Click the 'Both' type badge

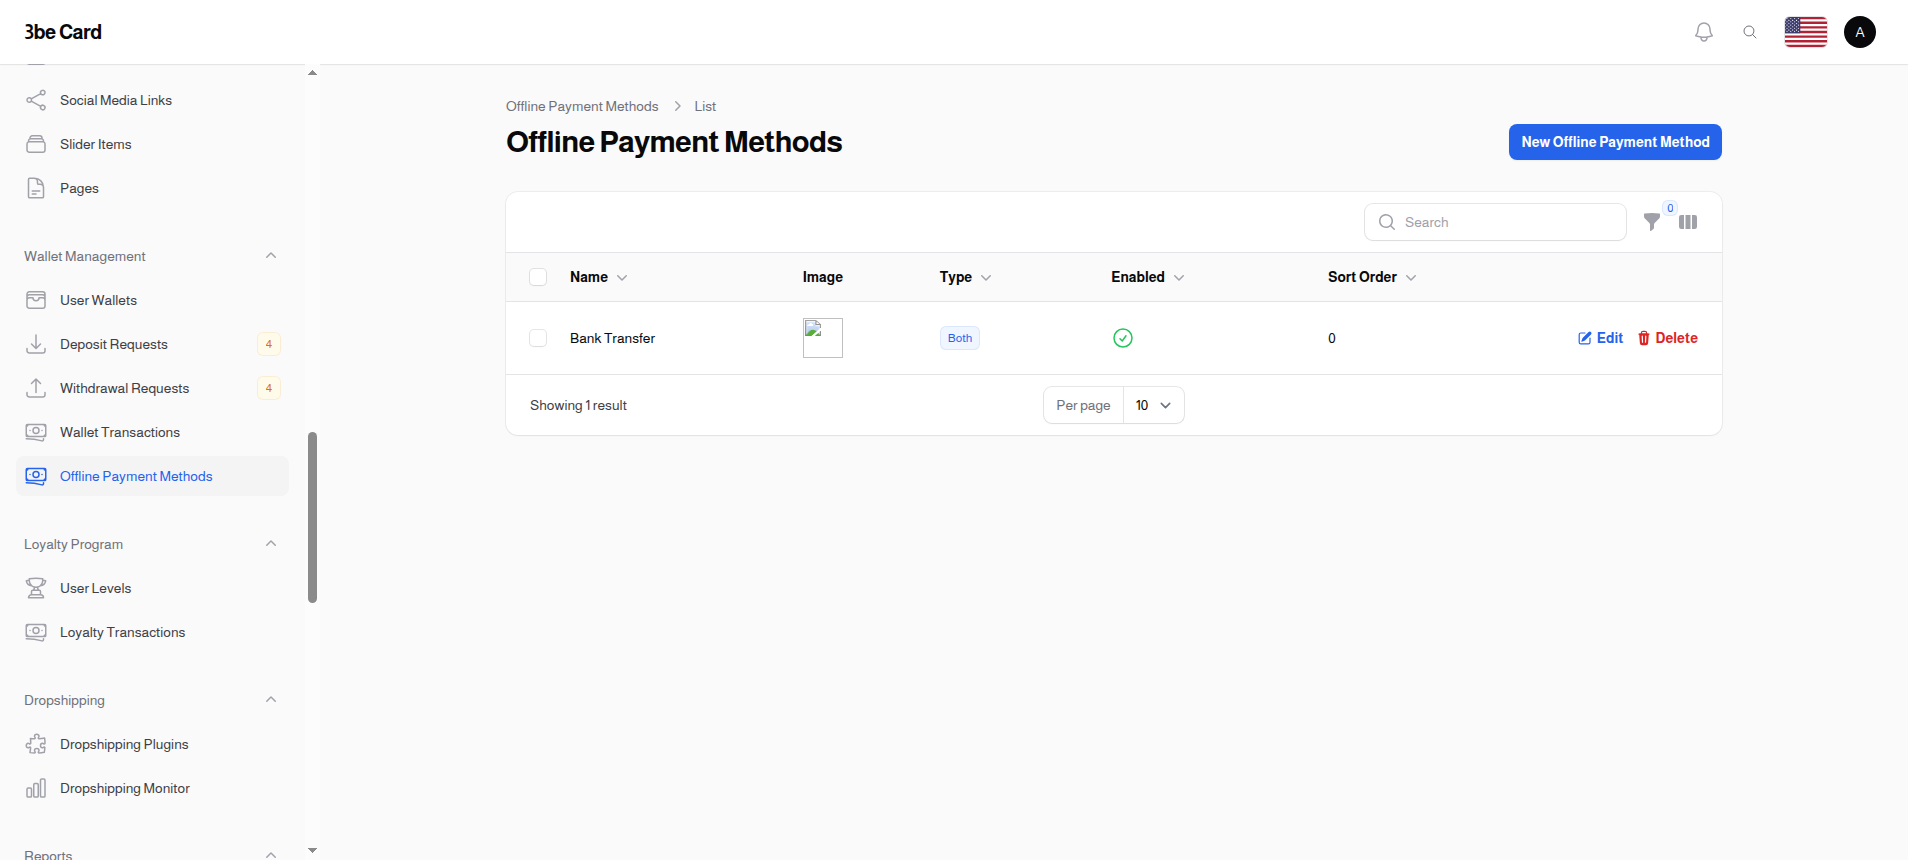coord(960,338)
